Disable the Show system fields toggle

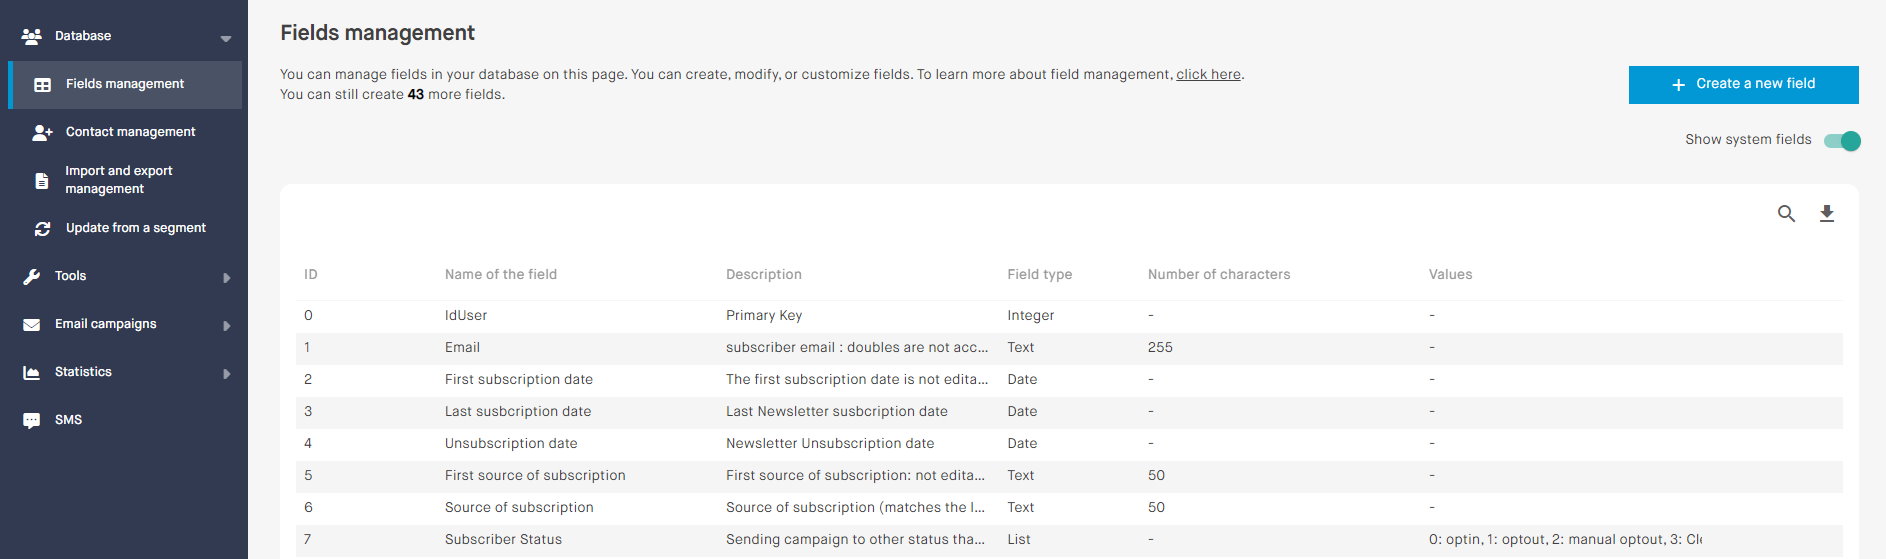[1842, 141]
